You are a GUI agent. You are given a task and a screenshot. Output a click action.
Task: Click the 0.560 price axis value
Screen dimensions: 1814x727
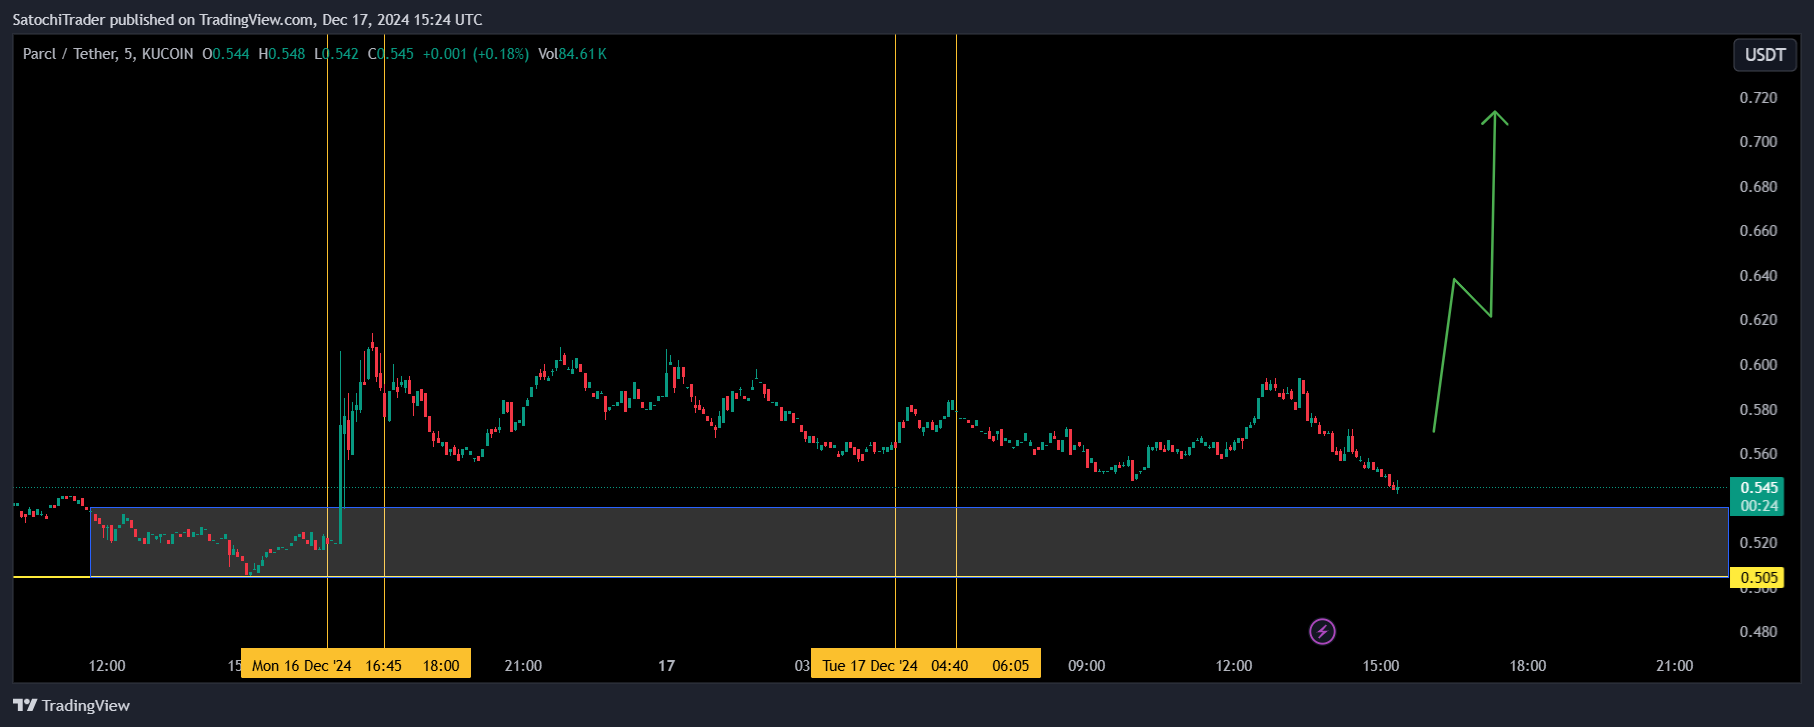click(x=1758, y=453)
